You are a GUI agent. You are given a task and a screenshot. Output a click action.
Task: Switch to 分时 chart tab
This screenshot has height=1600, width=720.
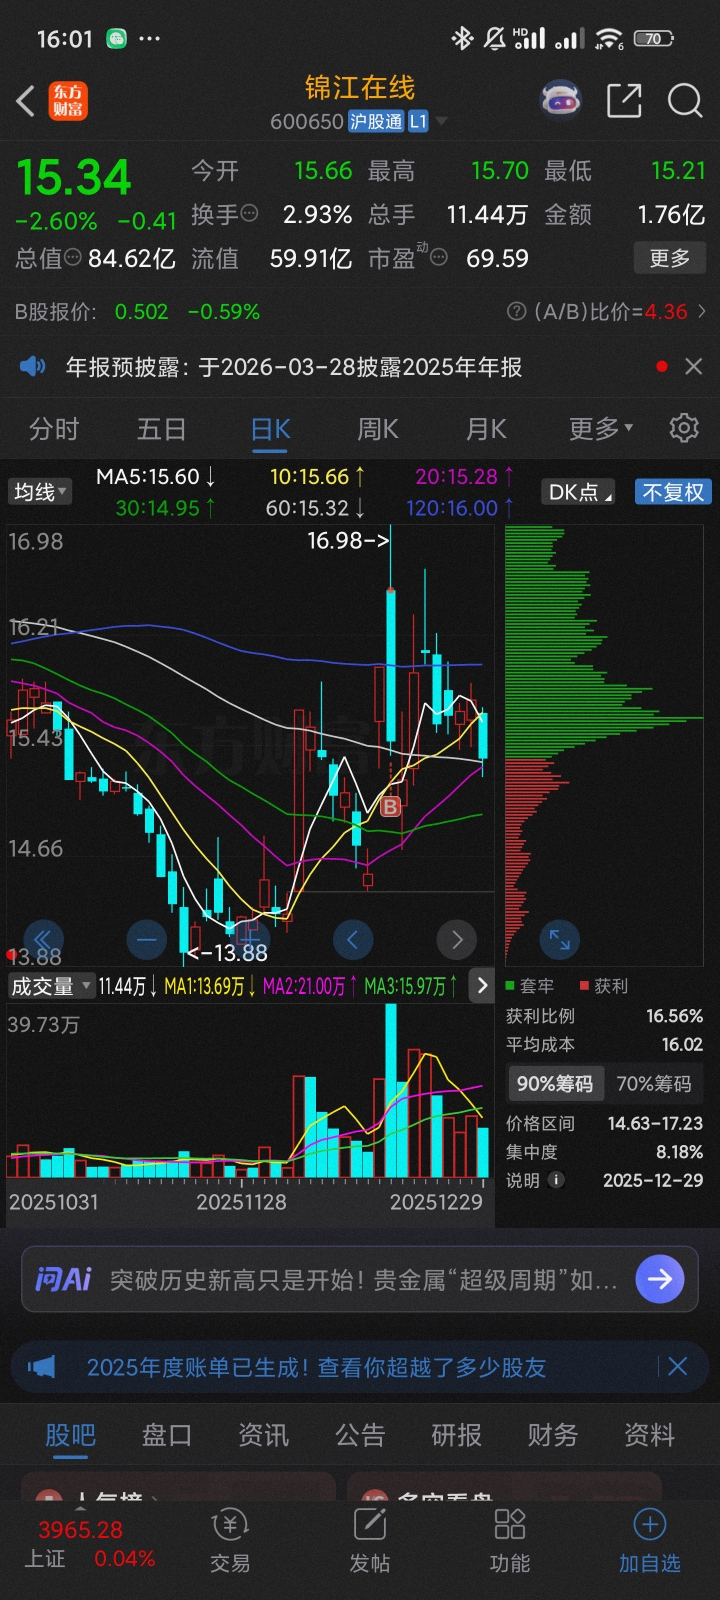coord(54,429)
